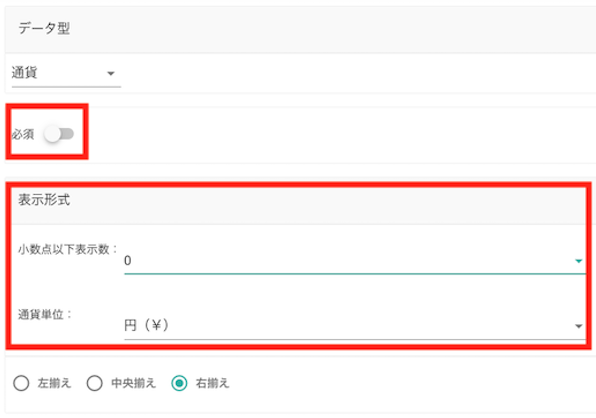Select the 中央揃え radio button circle
The image size is (596, 418).
coord(95,383)
